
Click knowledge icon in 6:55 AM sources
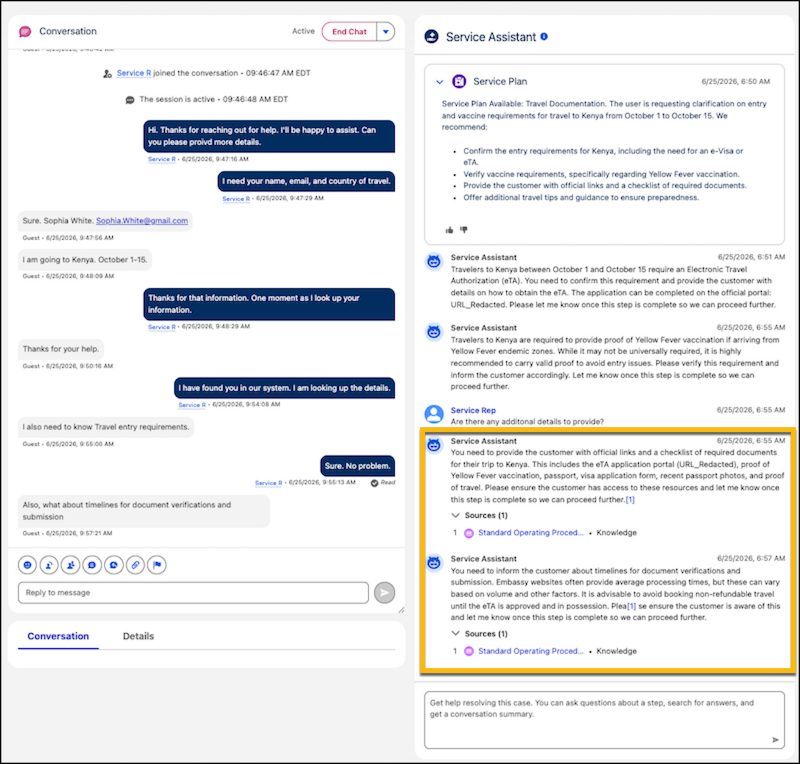click(x=468, y=533)
